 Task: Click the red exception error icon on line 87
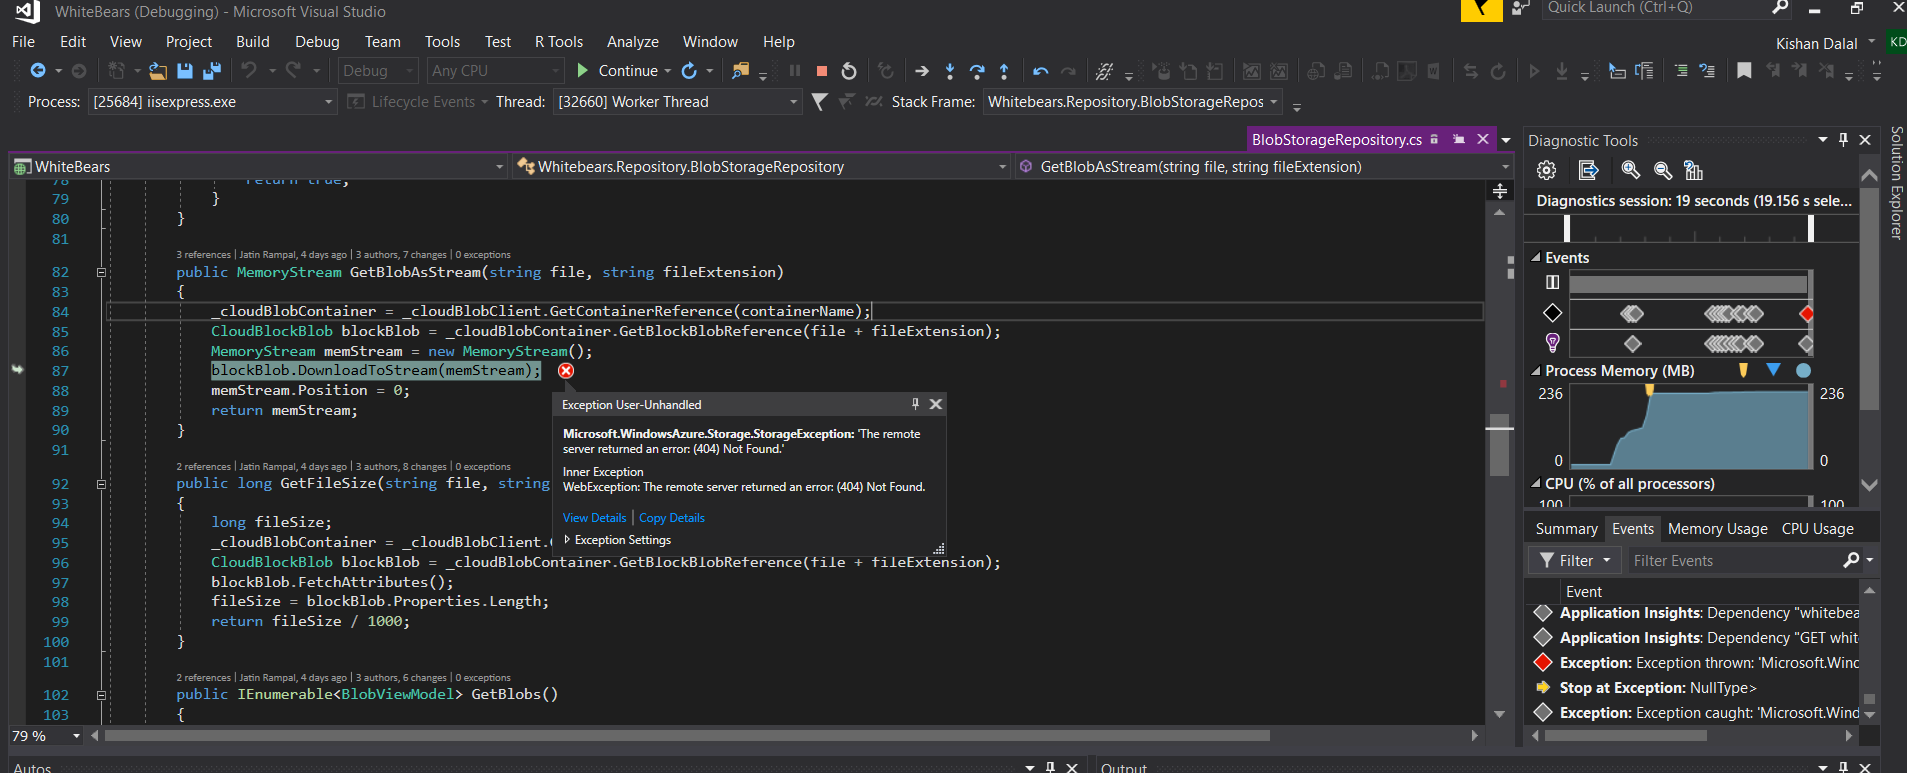click(566, 371)
